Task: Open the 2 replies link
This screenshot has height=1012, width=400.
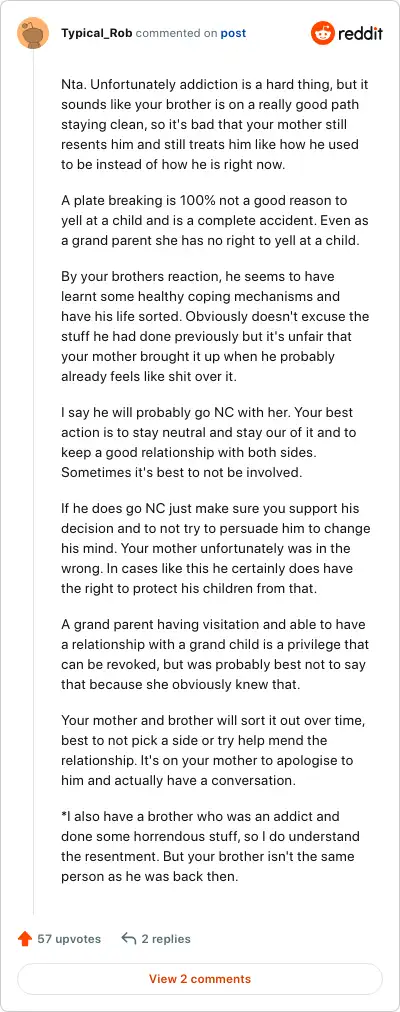Action: tap(166, 938)
